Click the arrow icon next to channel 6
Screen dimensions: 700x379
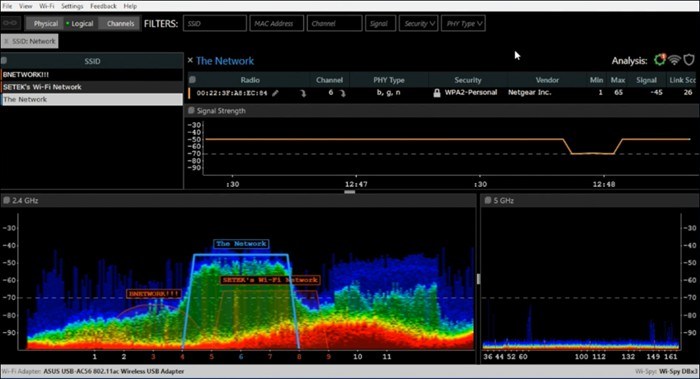point(342,93)
